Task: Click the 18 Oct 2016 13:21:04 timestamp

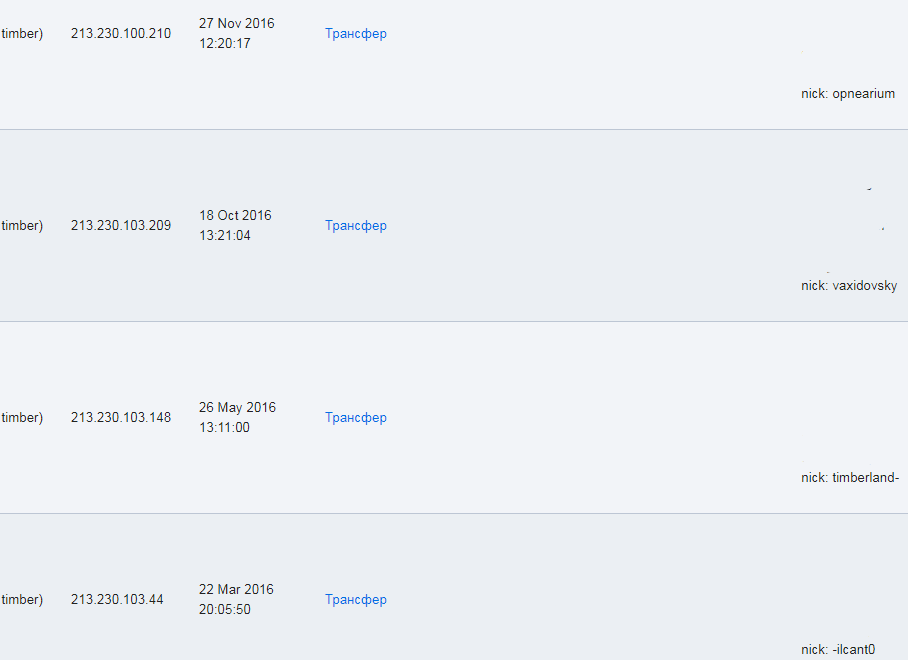Action: point(235,226)
